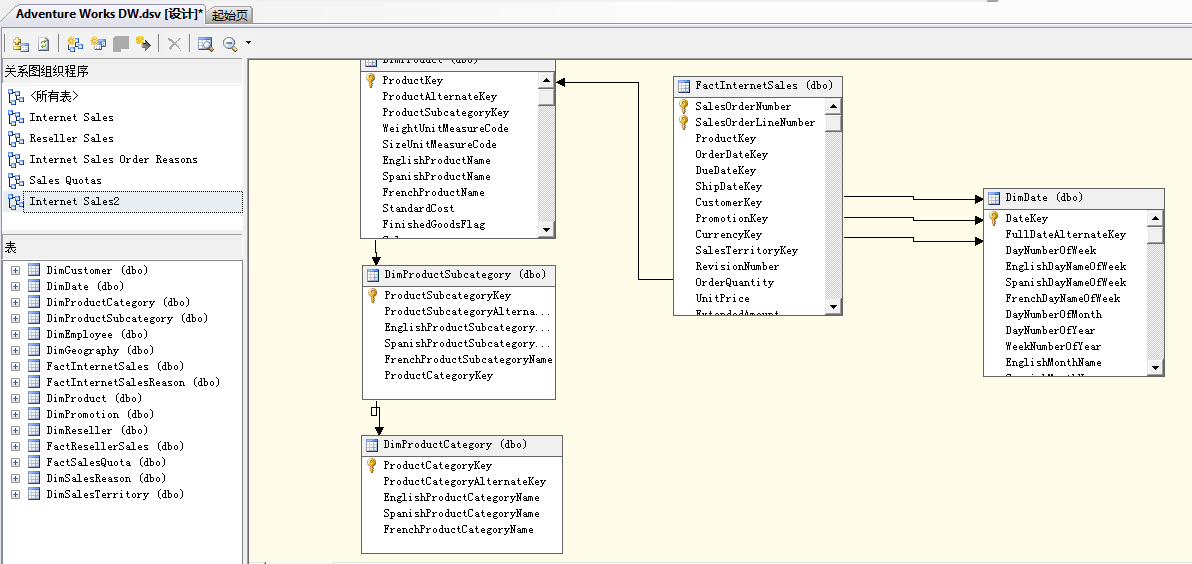
Task: Select the Reseller Sales diagram
Action: click(71, 138)
